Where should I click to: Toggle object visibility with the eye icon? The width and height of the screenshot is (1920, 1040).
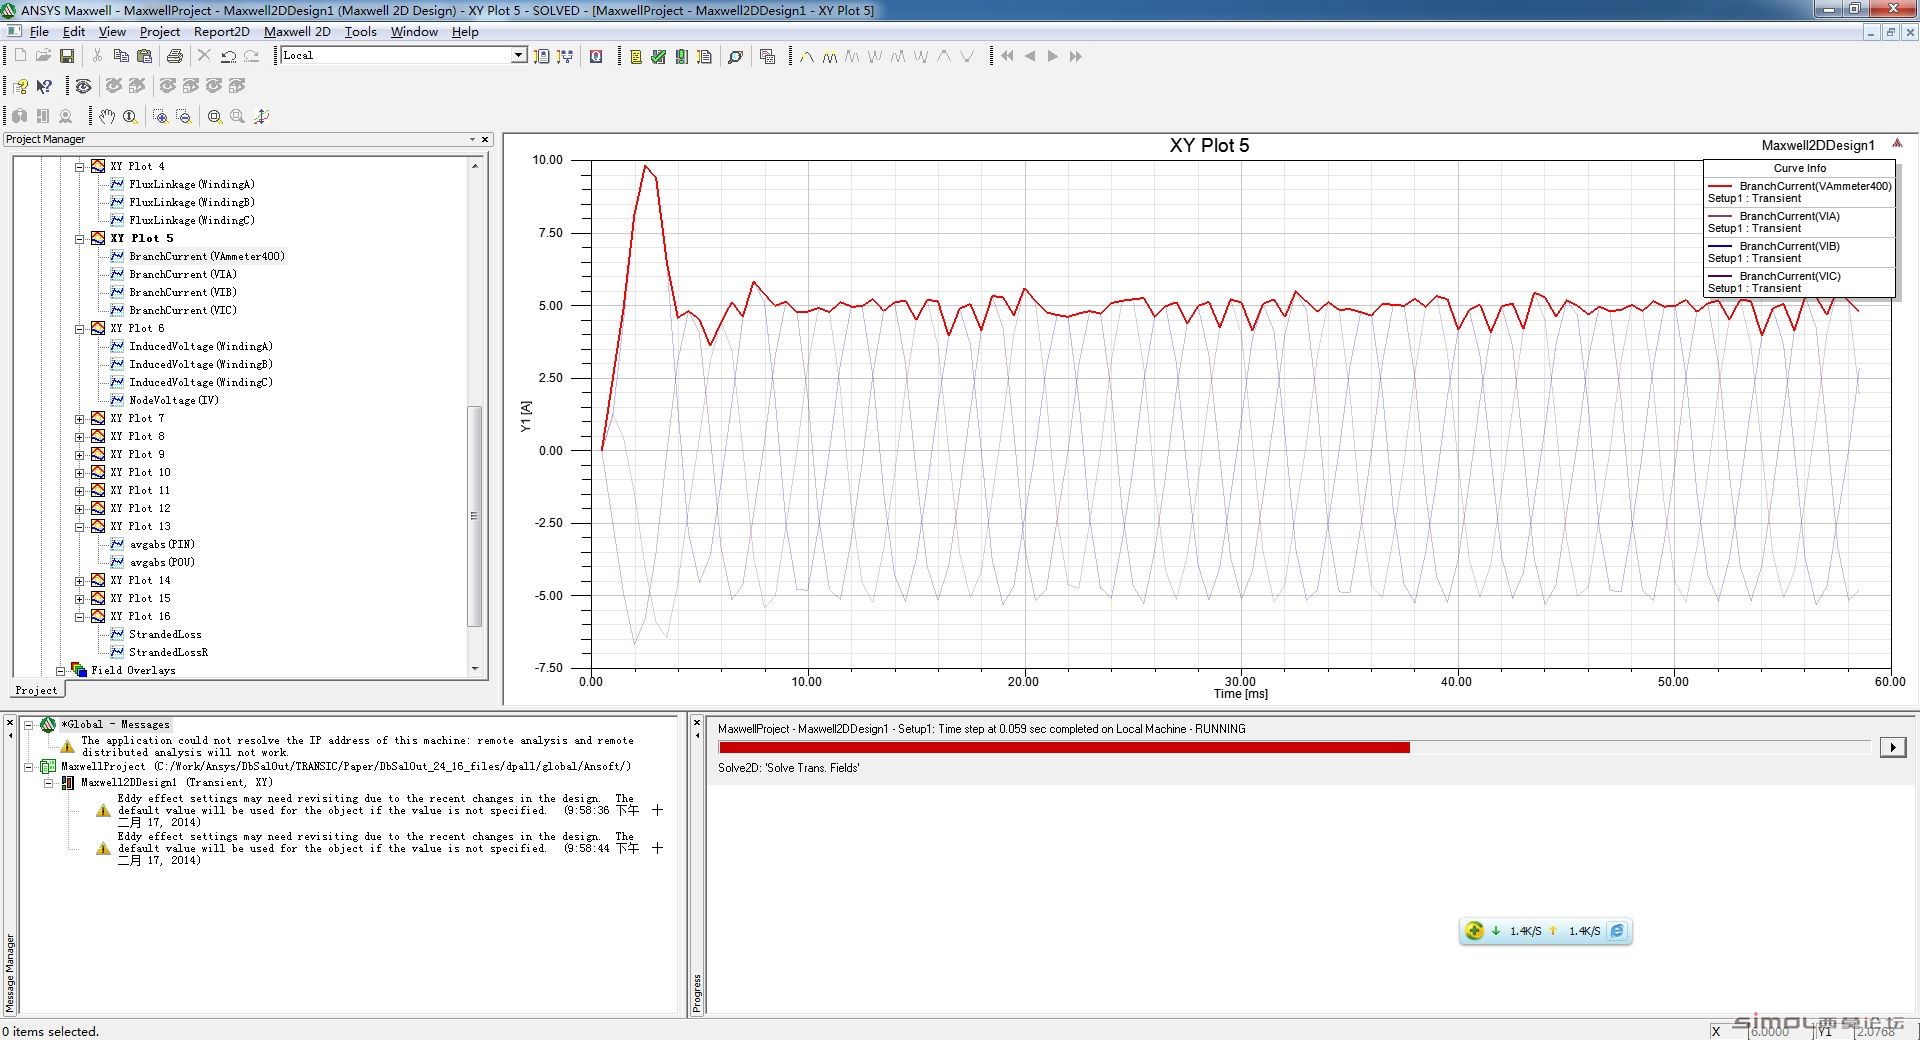[84, 86]
